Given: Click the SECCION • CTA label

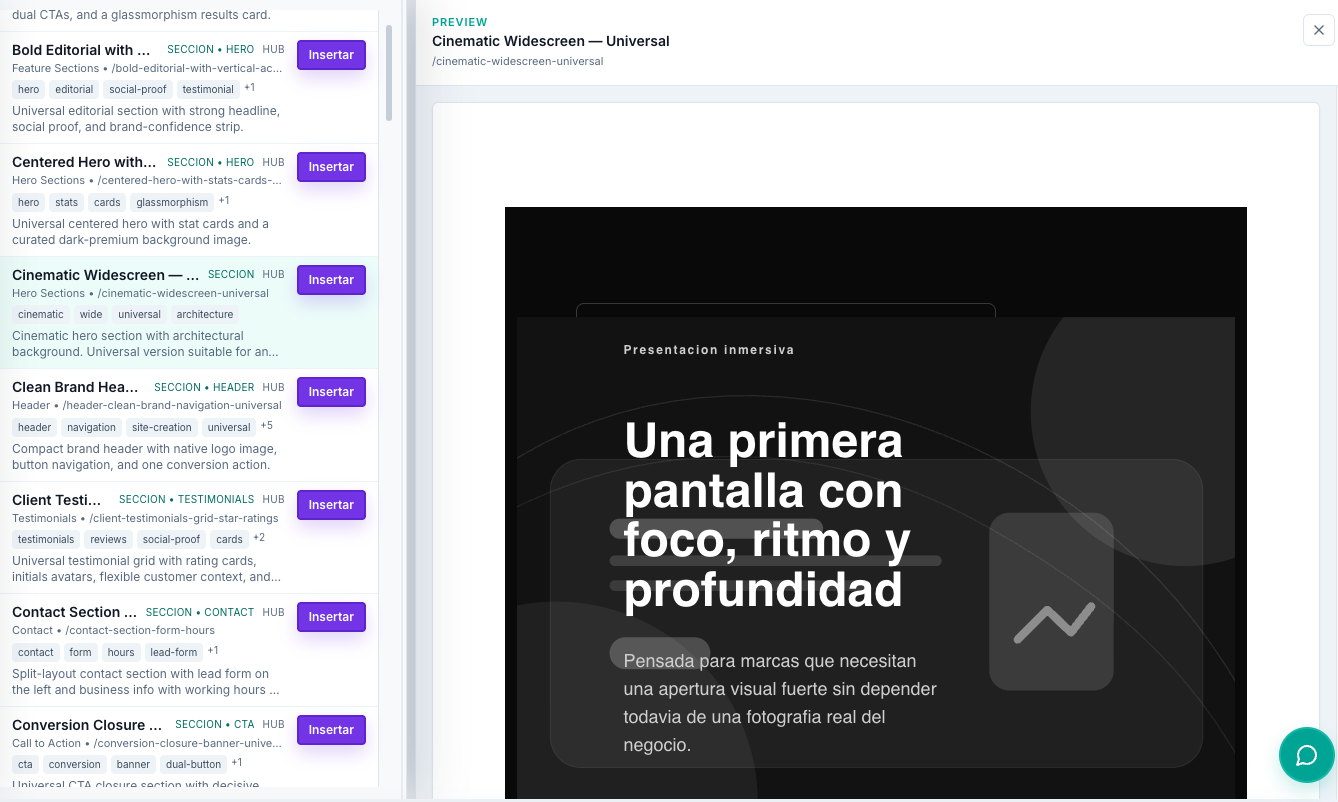Looking at the screenshot, I should click(x=215, y=724).
